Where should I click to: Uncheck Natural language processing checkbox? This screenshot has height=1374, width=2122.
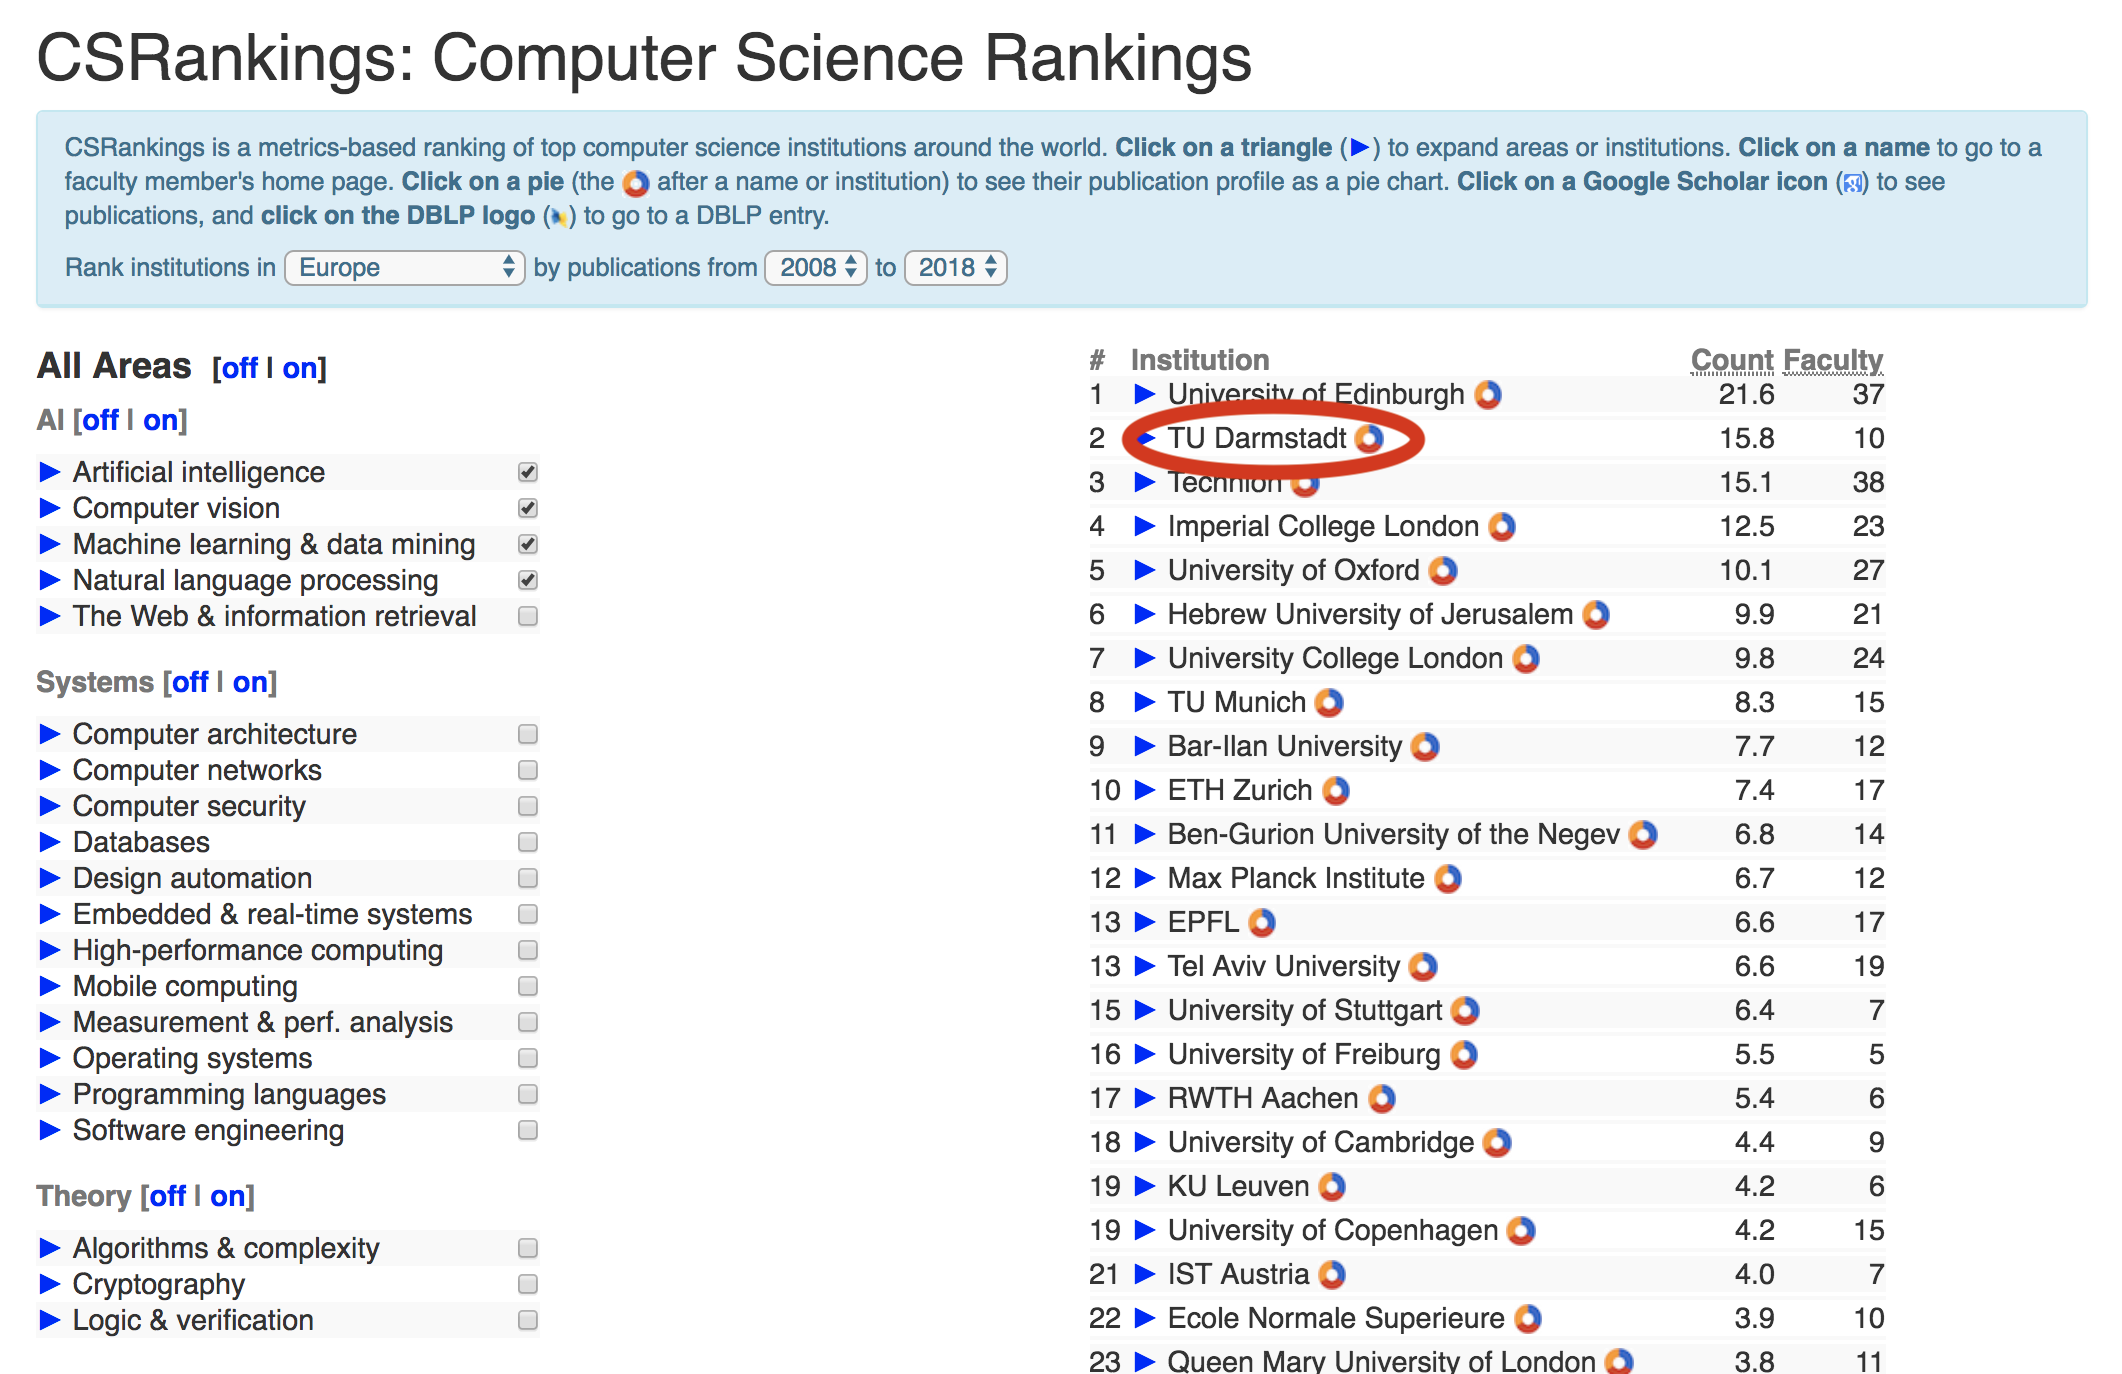528,580
